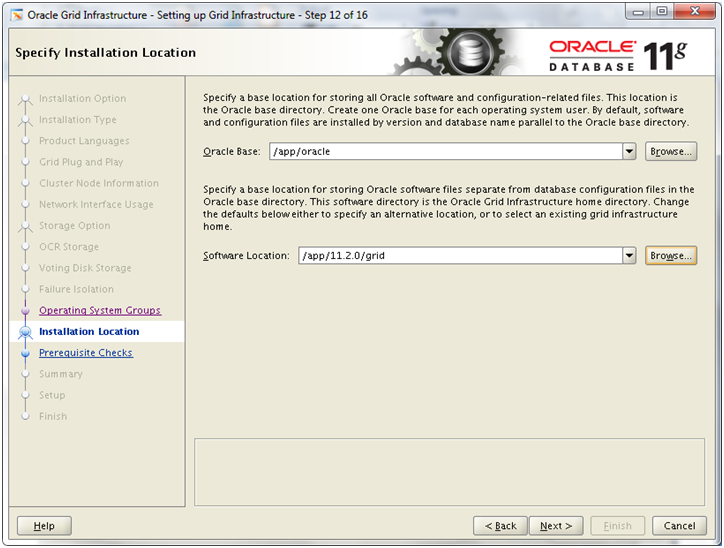The image size is (724, 548).
Task: Click the Cluster Node Information step
Action: point(99,183)
